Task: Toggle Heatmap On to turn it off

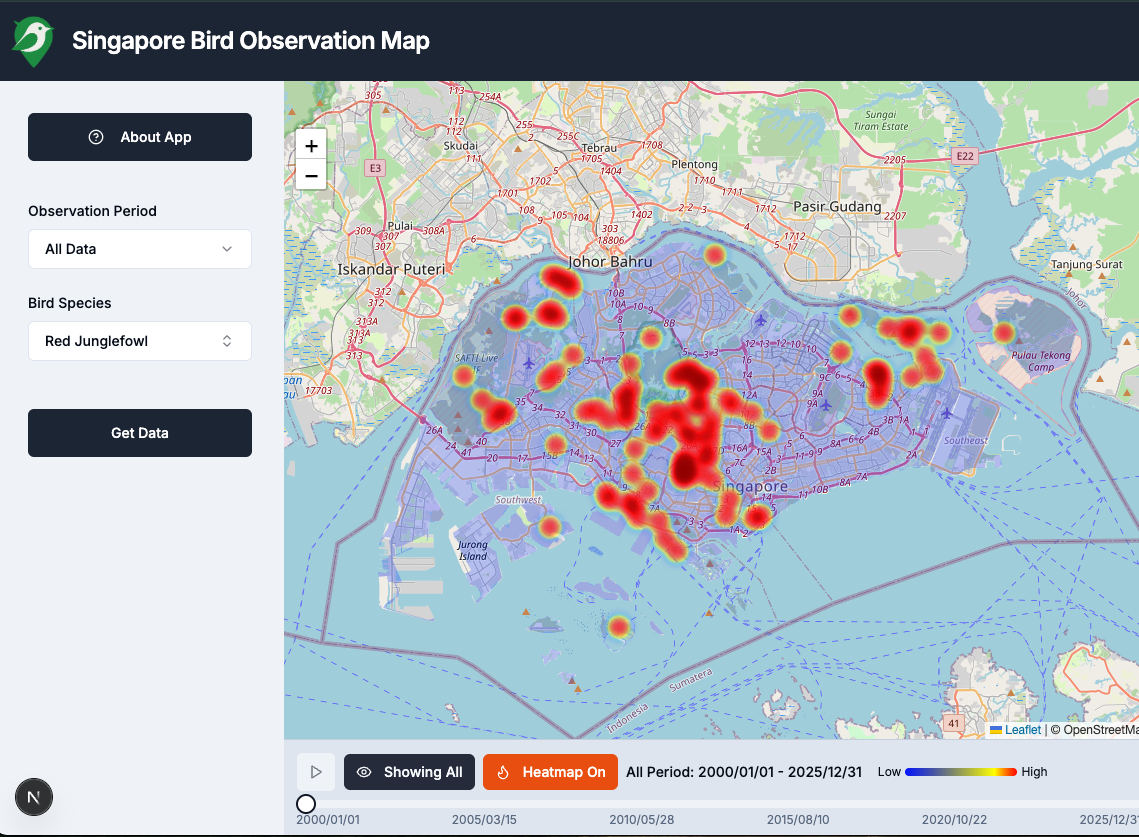Action: [x=550, y=772]
